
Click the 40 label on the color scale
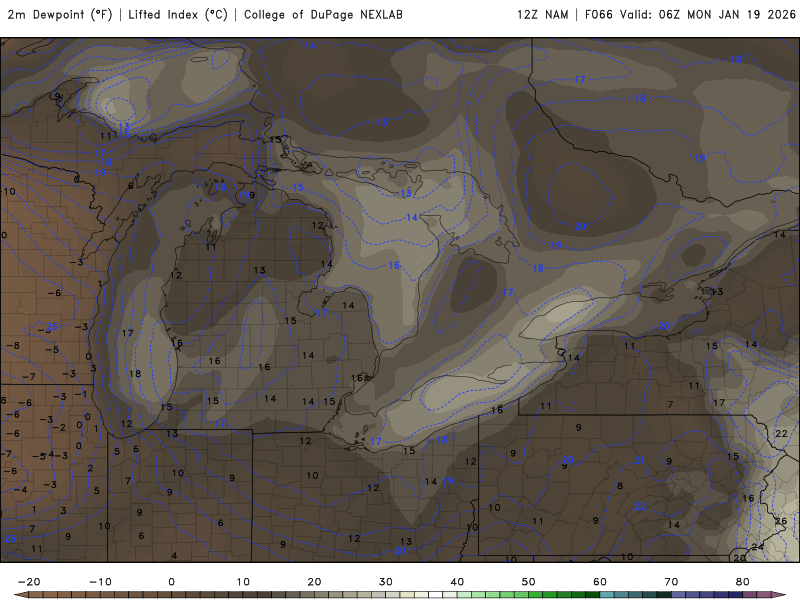[x=457, y=582]
